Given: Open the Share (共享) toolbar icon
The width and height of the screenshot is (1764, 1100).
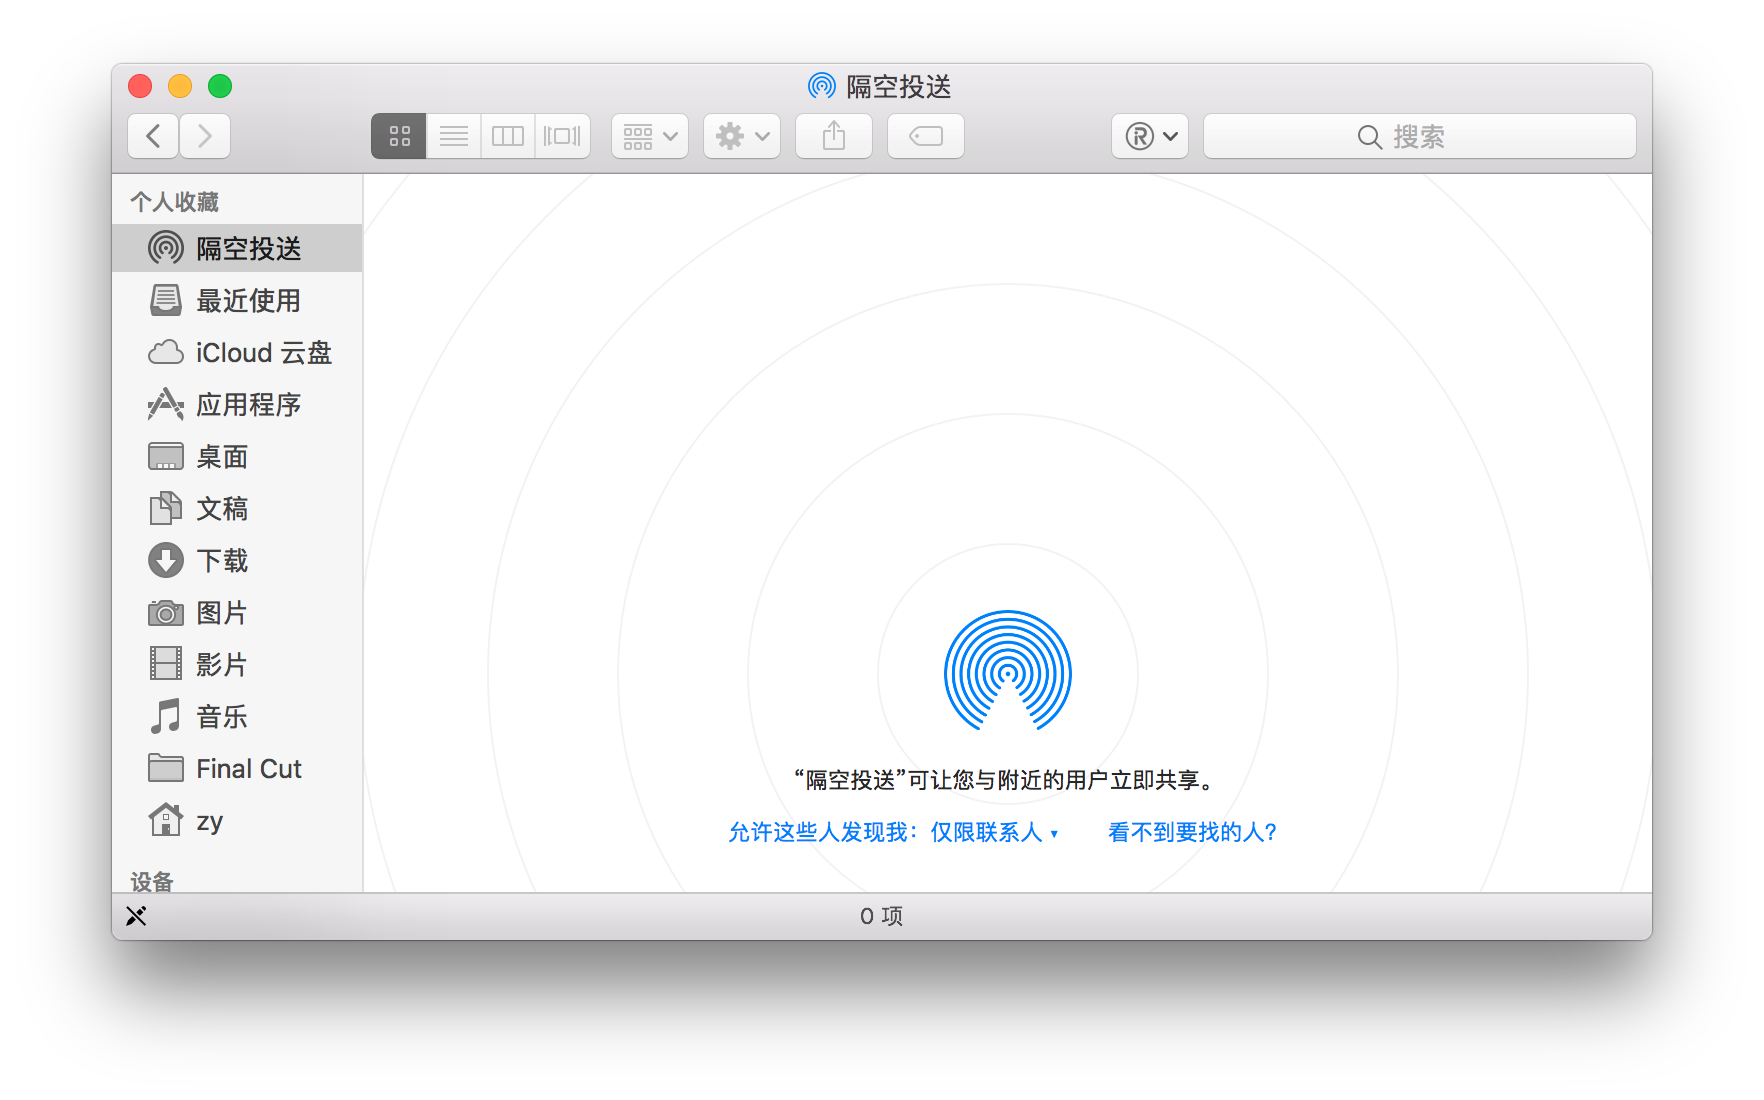Looking at the screenshot, I should [833, 136].
